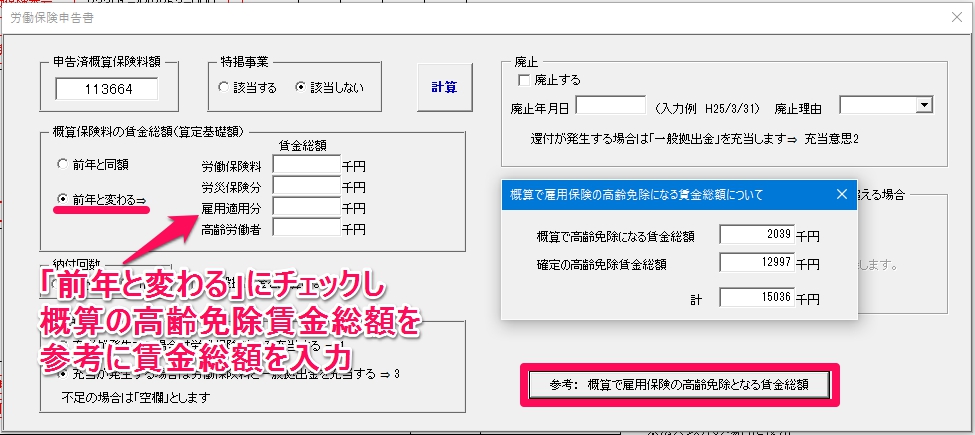Click the 概算で高齢免除になる賃金総額 field showing 2039
The image size is (975, 435).
coord(755,235)
